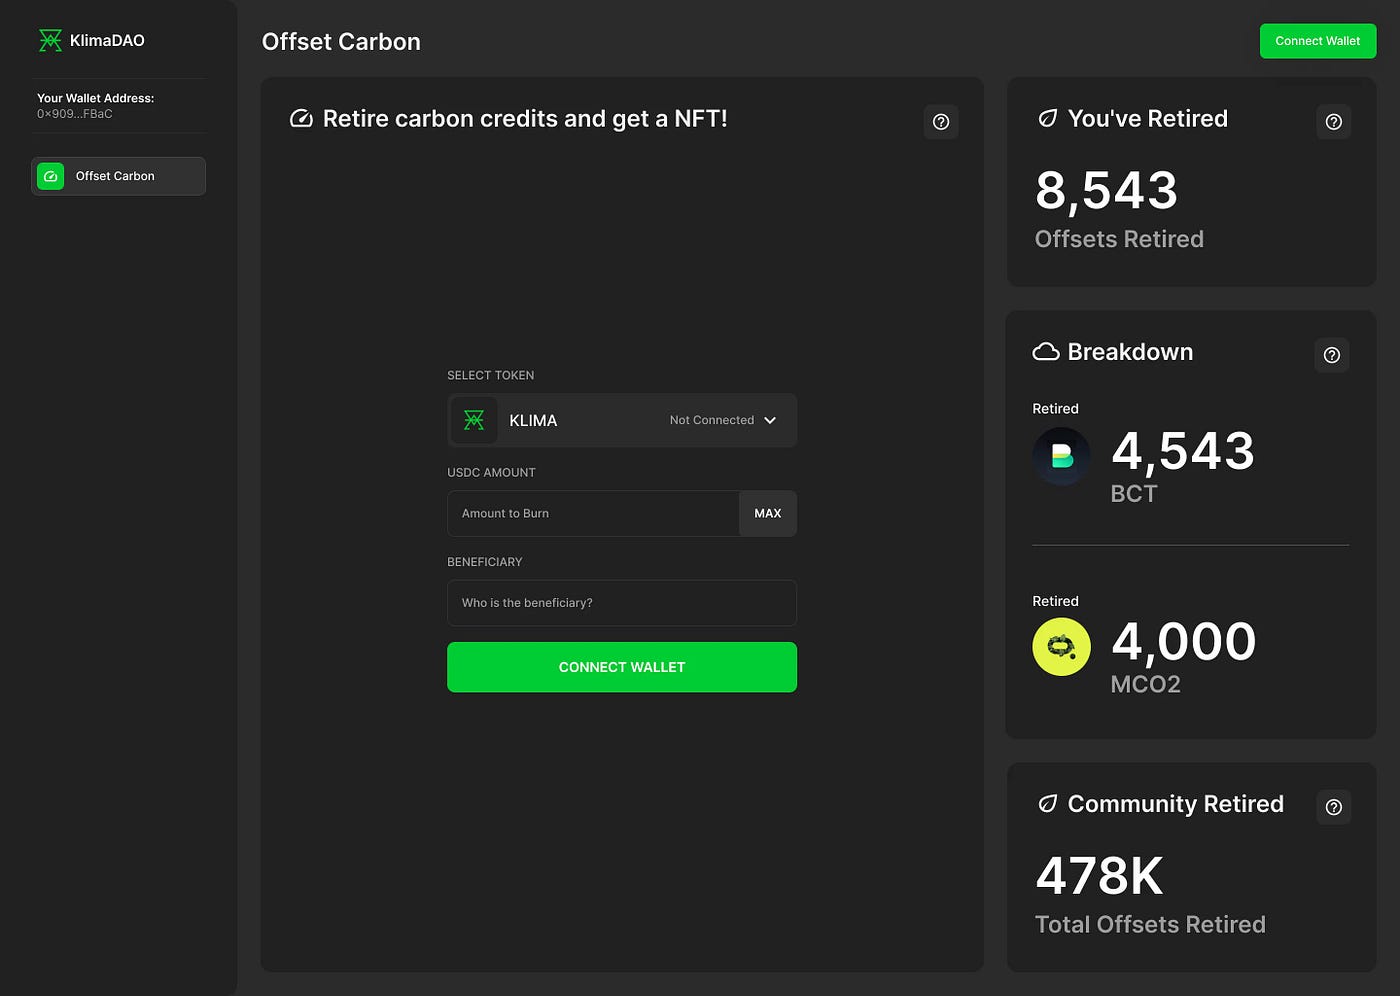Click the BENEFICIARY label
The height and width of the screenshot is (996, 1400).
click(484, 562)
